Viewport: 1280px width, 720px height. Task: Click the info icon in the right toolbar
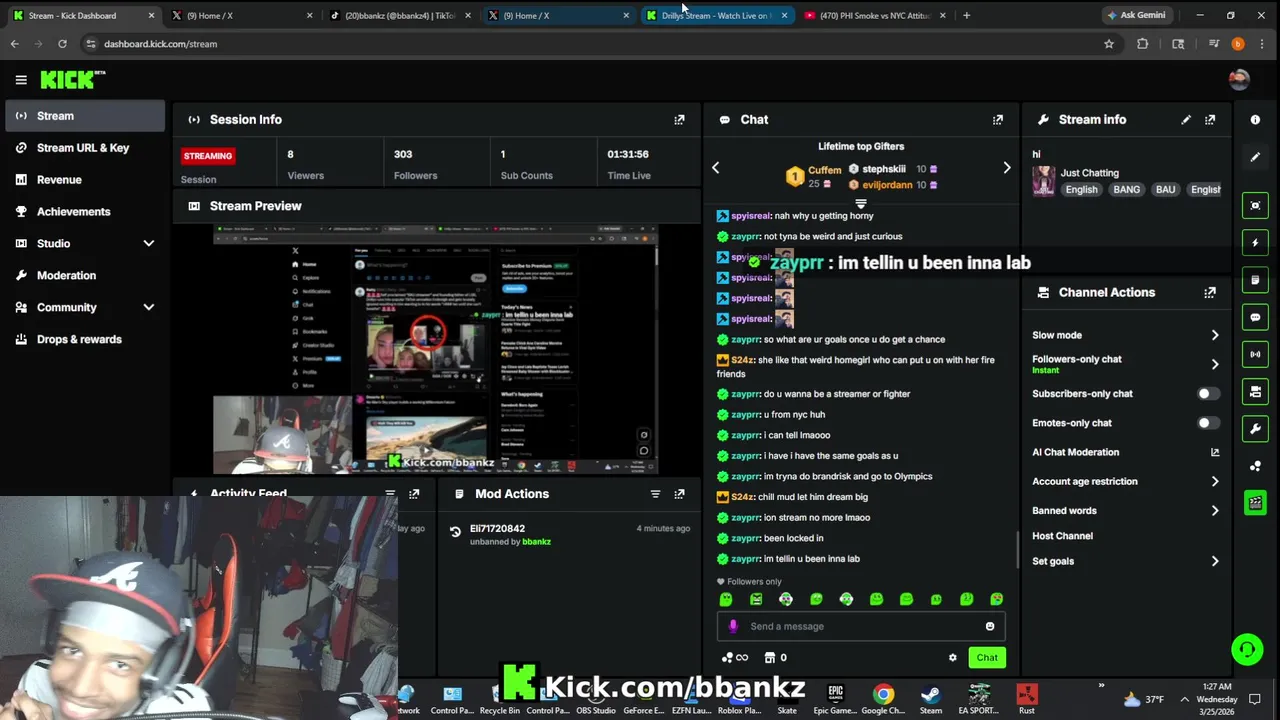1255,119
